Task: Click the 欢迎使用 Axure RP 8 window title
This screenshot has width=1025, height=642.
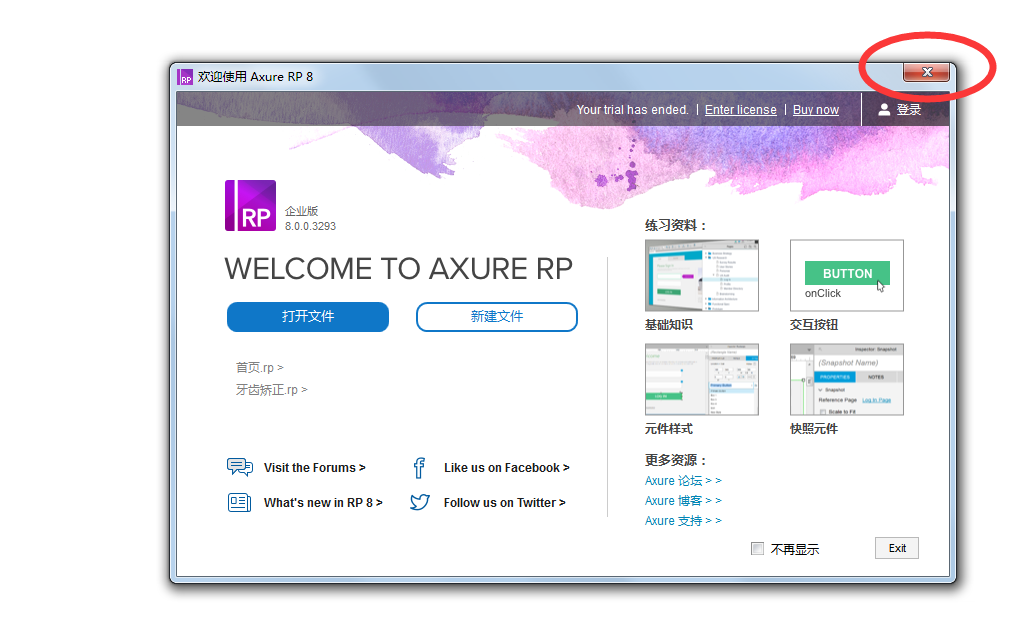Action: click(x=256, y=76)
